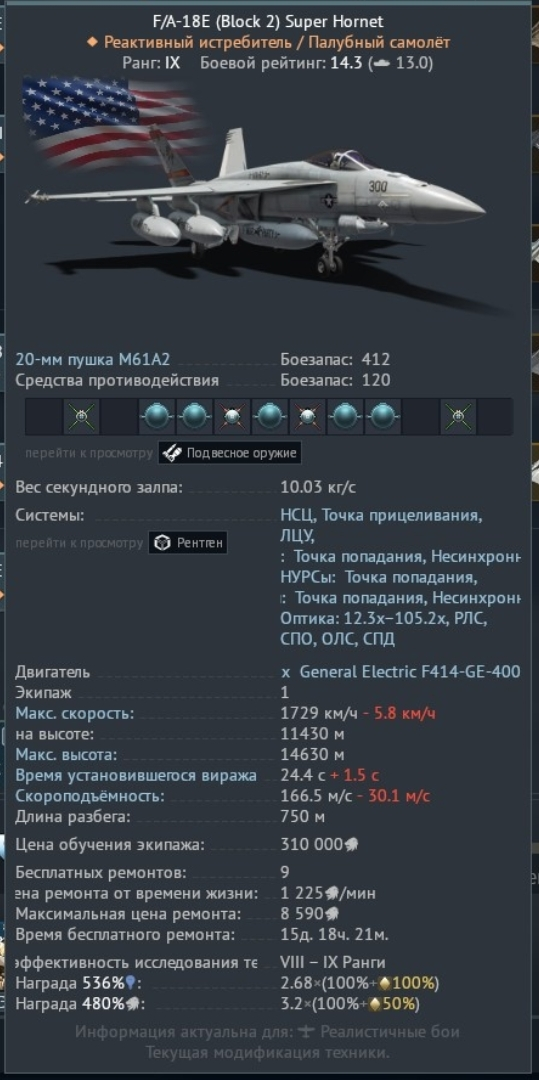Click the United States flag image
The width and height of the screenshot is (539, 1080).
(110, 121)
